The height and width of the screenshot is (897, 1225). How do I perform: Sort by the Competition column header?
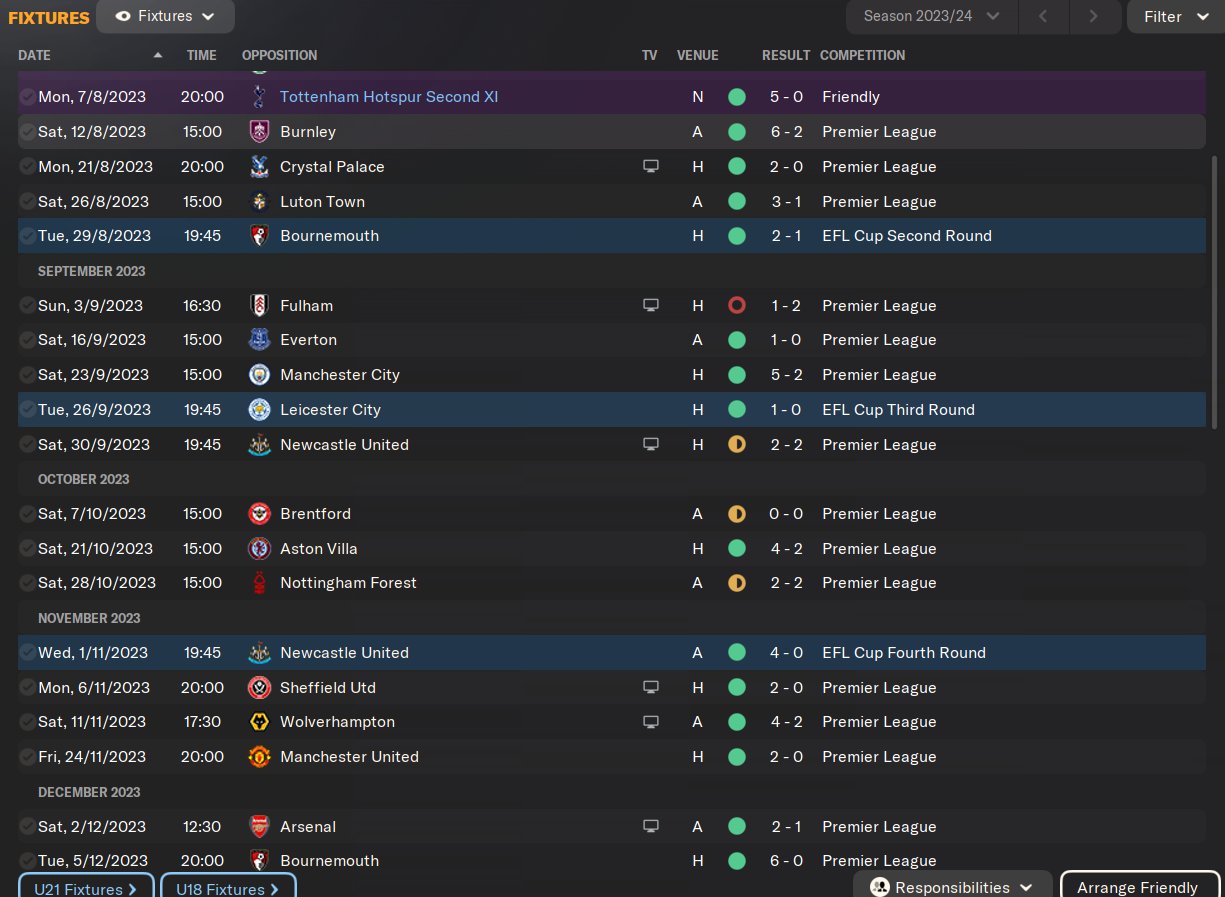click(x=862, y=55)
